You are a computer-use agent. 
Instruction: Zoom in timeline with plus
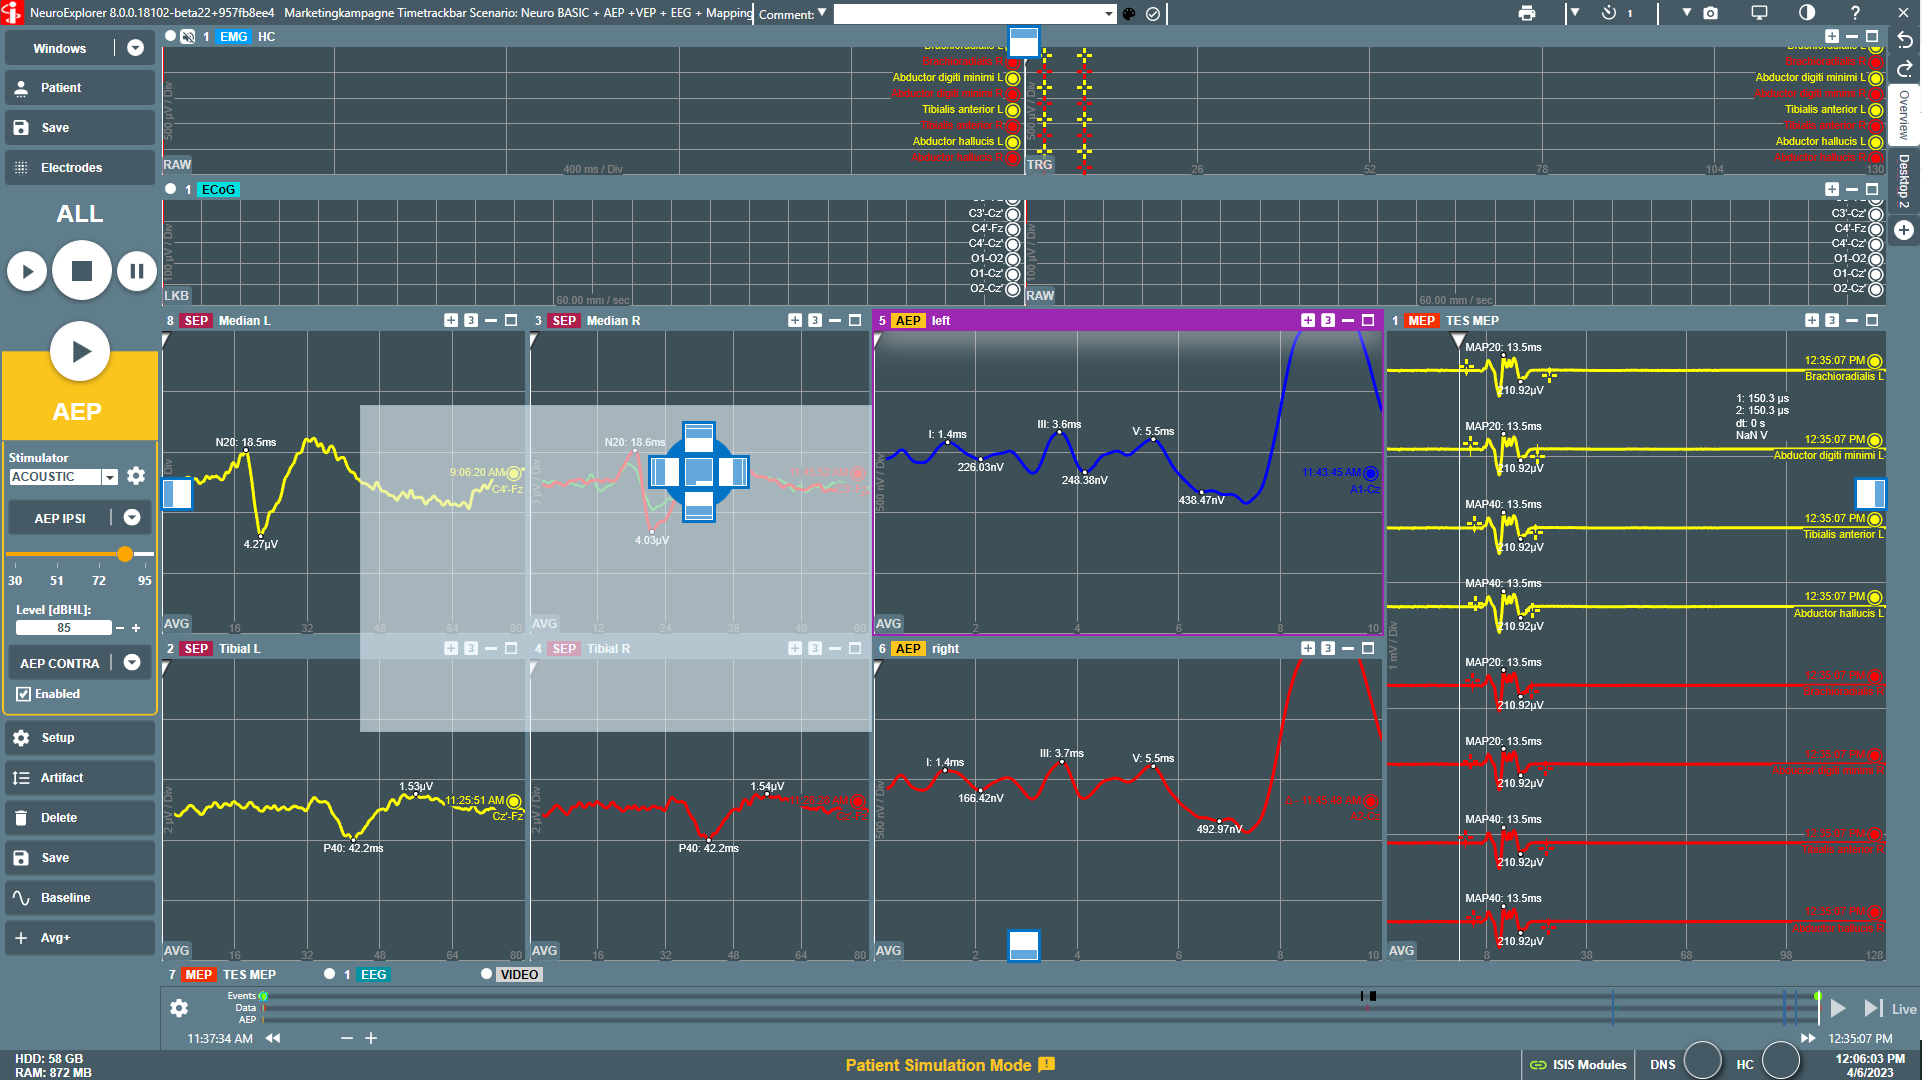pos(371,1039)
